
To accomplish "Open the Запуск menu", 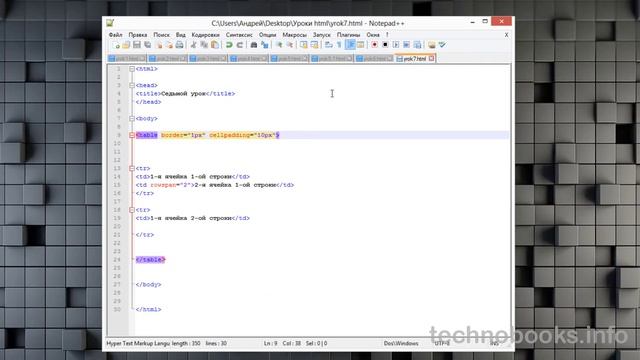I will pos(322,35).
